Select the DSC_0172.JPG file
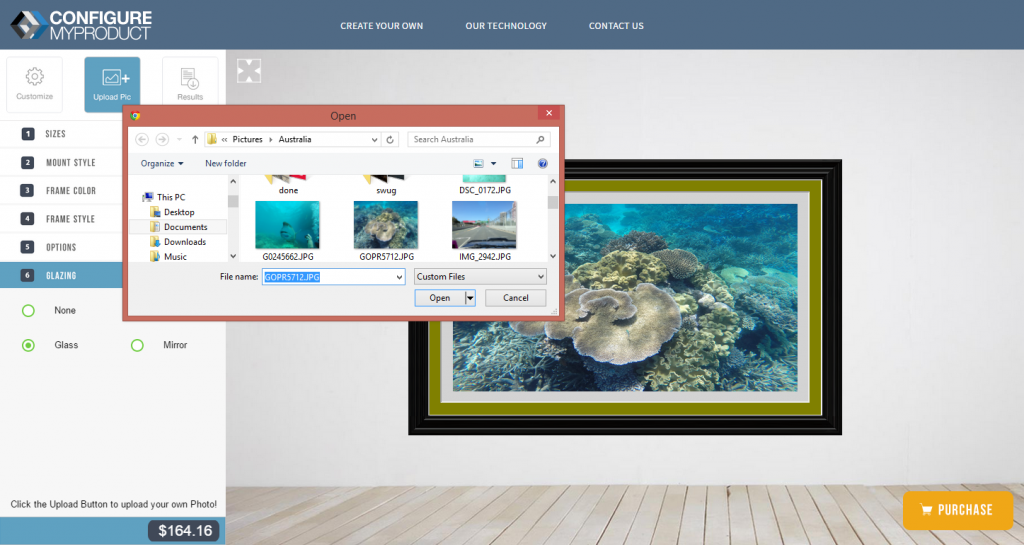This screenshot has width=1024, height=545. pyautogui.click(x=485, y=185)
